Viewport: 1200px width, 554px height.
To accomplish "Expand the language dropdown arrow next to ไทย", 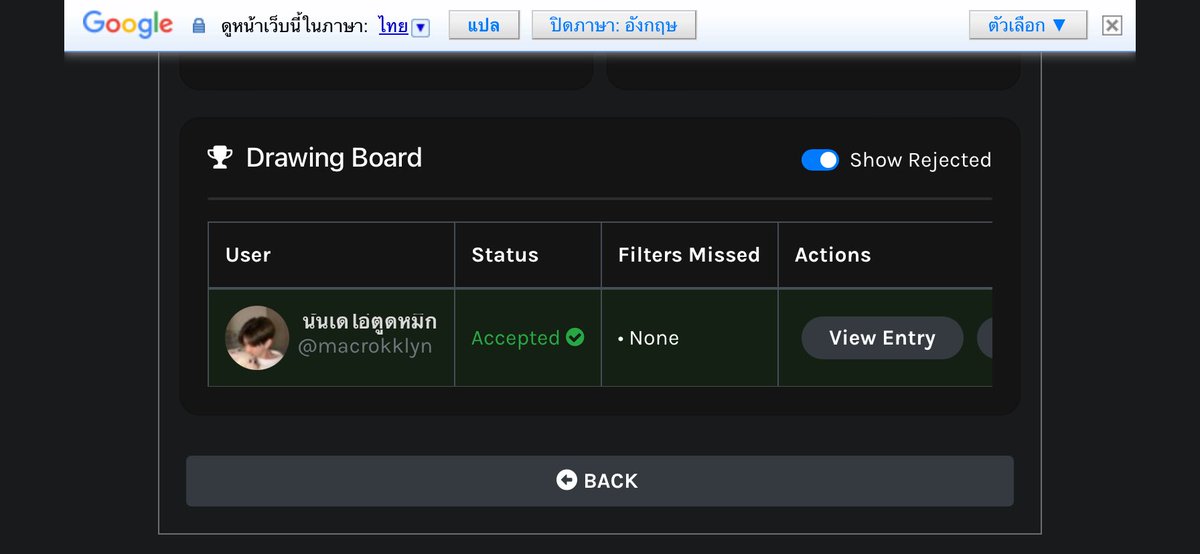I will [x=421, y=28].
